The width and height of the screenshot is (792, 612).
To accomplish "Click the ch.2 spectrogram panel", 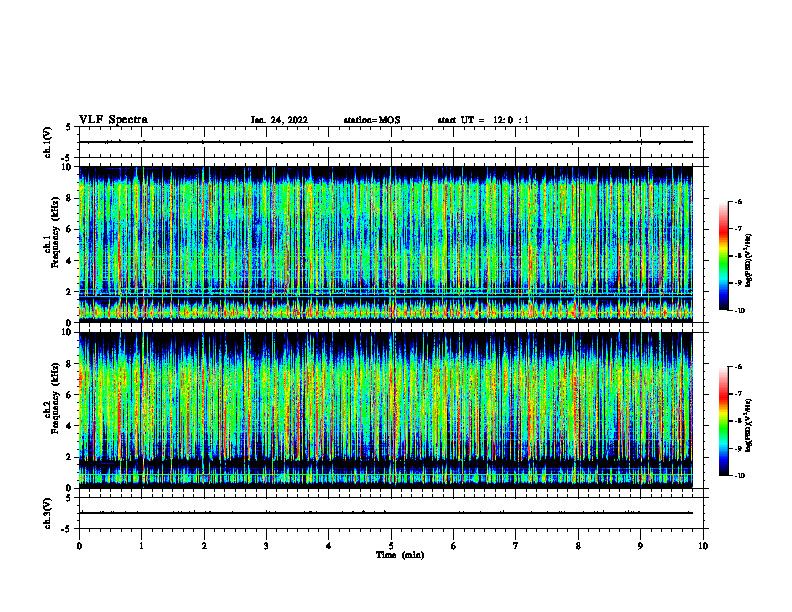I will pos(386,410).
